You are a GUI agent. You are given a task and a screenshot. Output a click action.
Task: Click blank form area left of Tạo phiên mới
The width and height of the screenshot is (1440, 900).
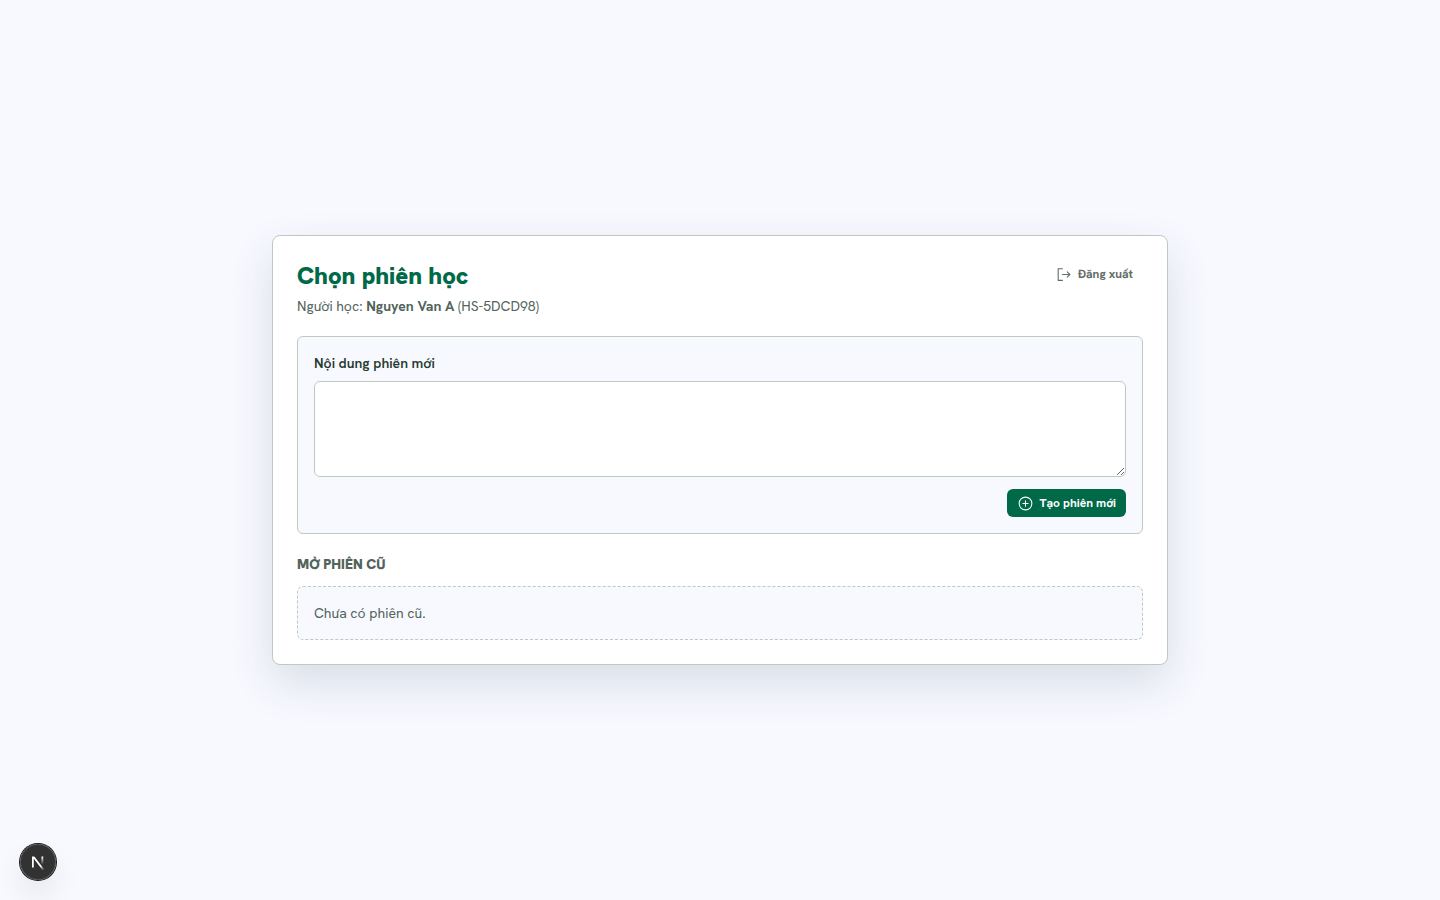pos(650,503)
